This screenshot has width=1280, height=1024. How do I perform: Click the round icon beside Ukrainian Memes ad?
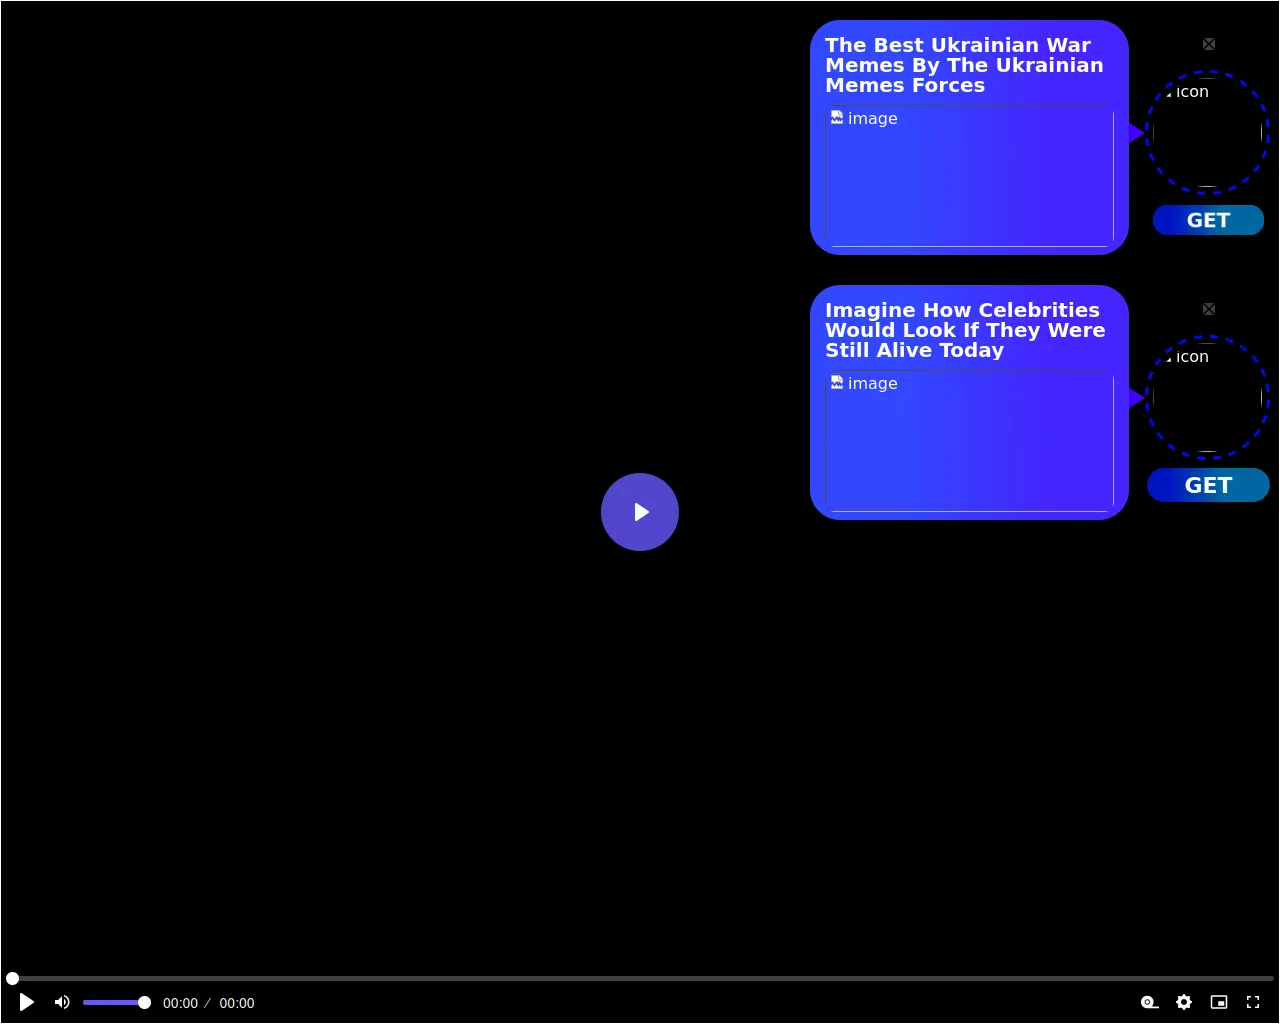click(1207, 132)
